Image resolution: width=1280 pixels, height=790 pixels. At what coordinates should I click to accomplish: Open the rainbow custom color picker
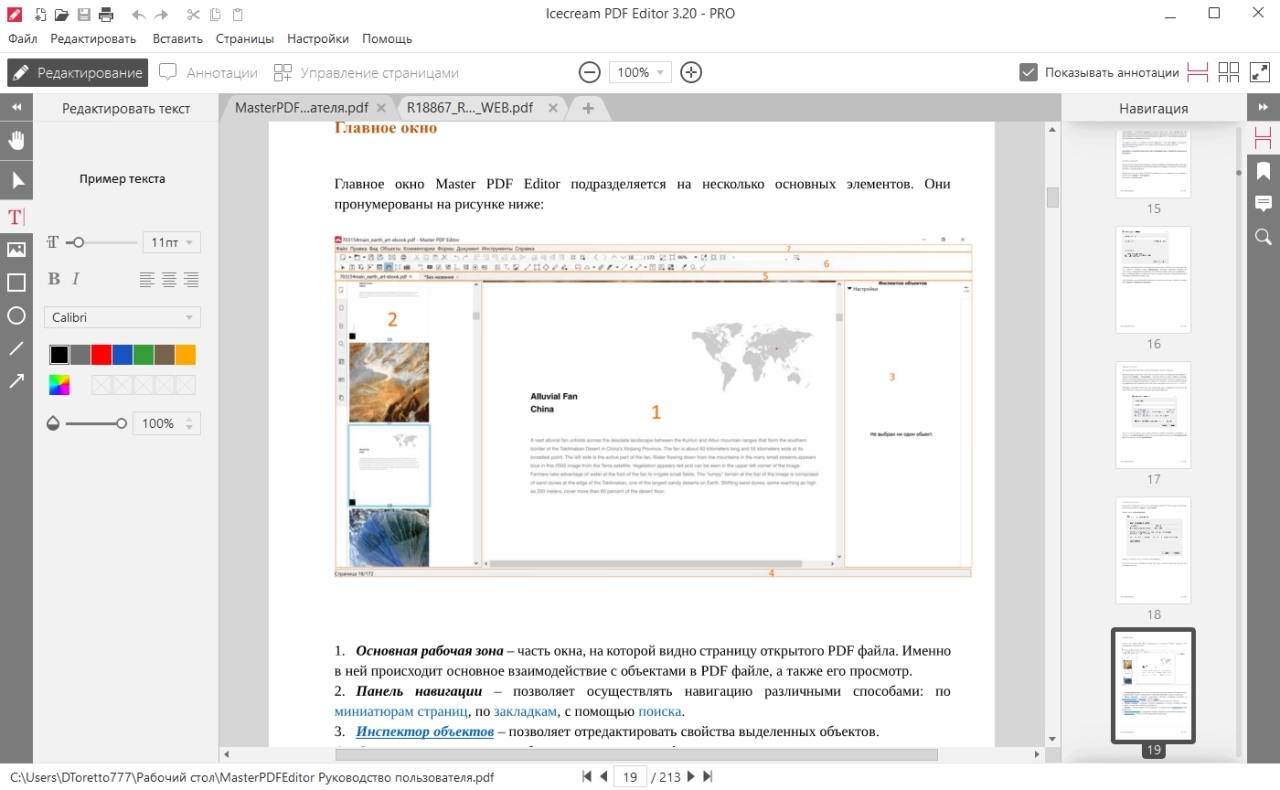tap(59, 385)
